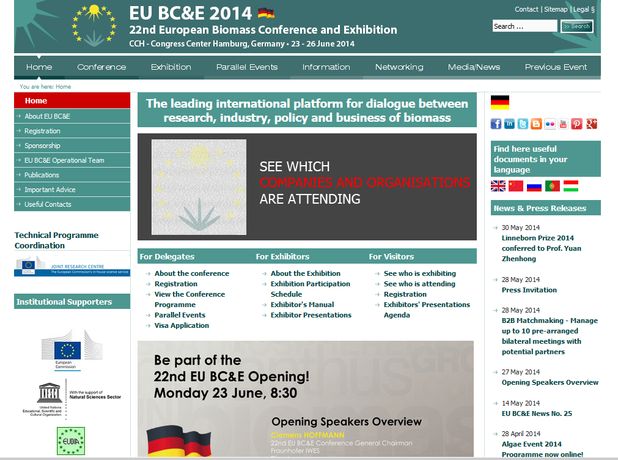Open the Conference menu
The image size is (618, 460).
click(102, 67)
